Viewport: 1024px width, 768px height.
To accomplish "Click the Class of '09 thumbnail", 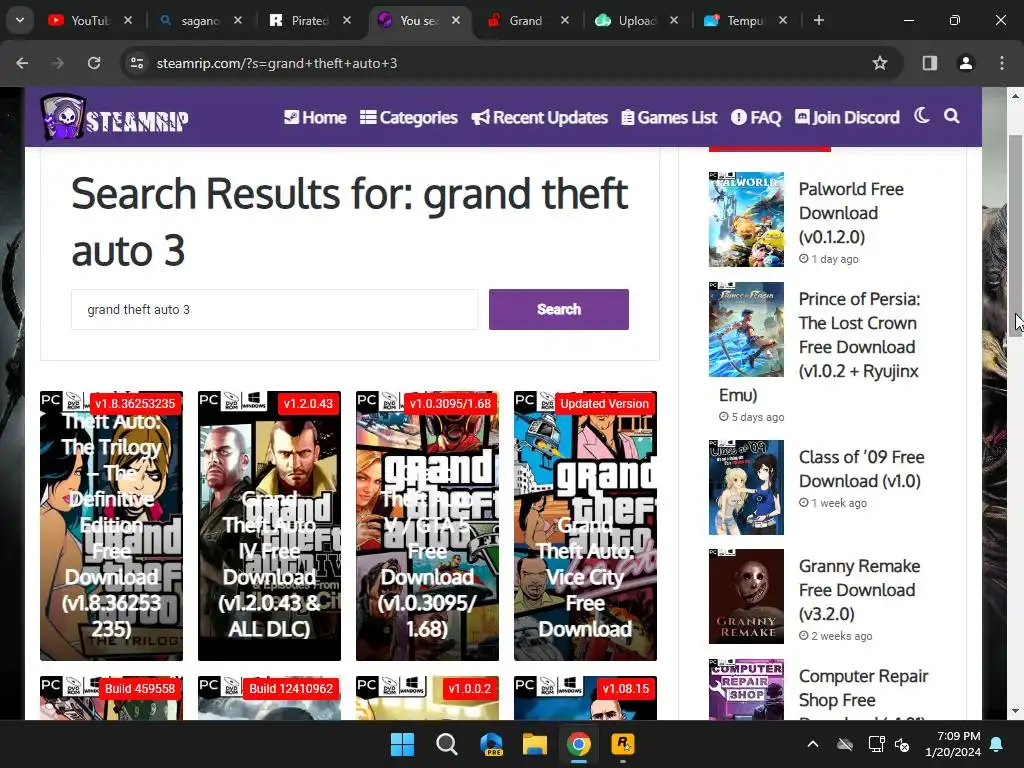I will click(x=746, y=487).
